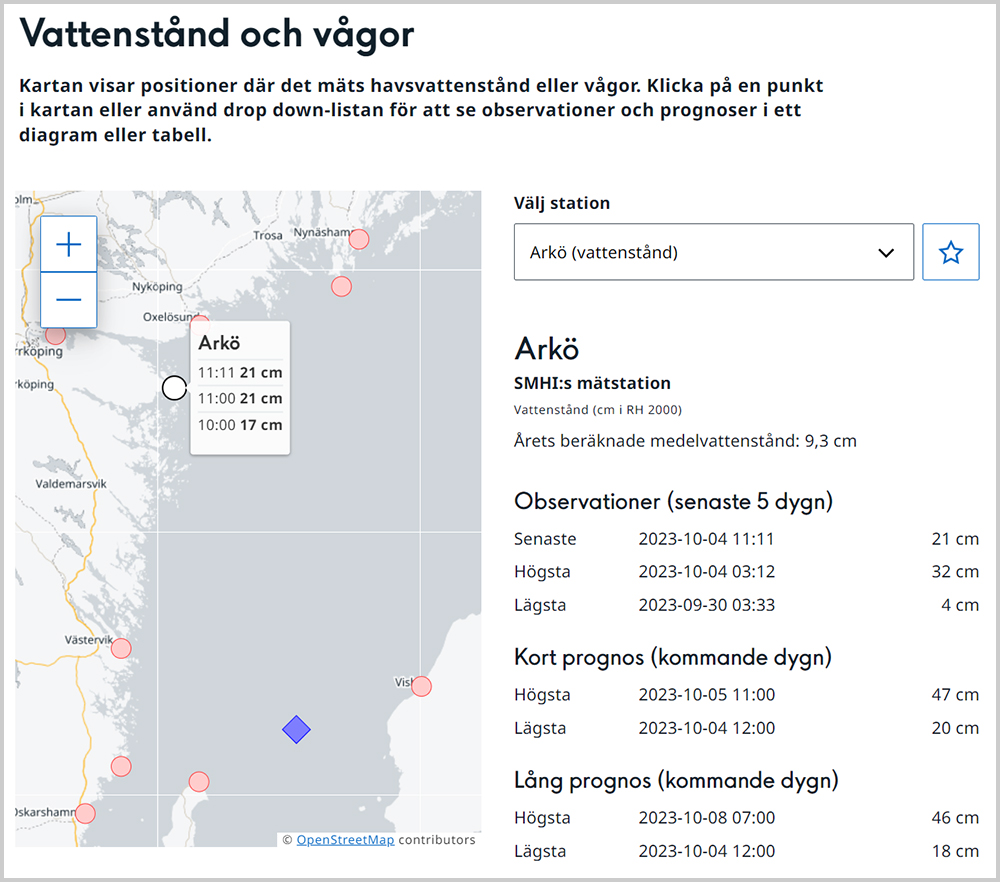The height and width of the screenshot is (882, 1000).
Task: Zoom out on the map
Action: click(x=68, y=300)
